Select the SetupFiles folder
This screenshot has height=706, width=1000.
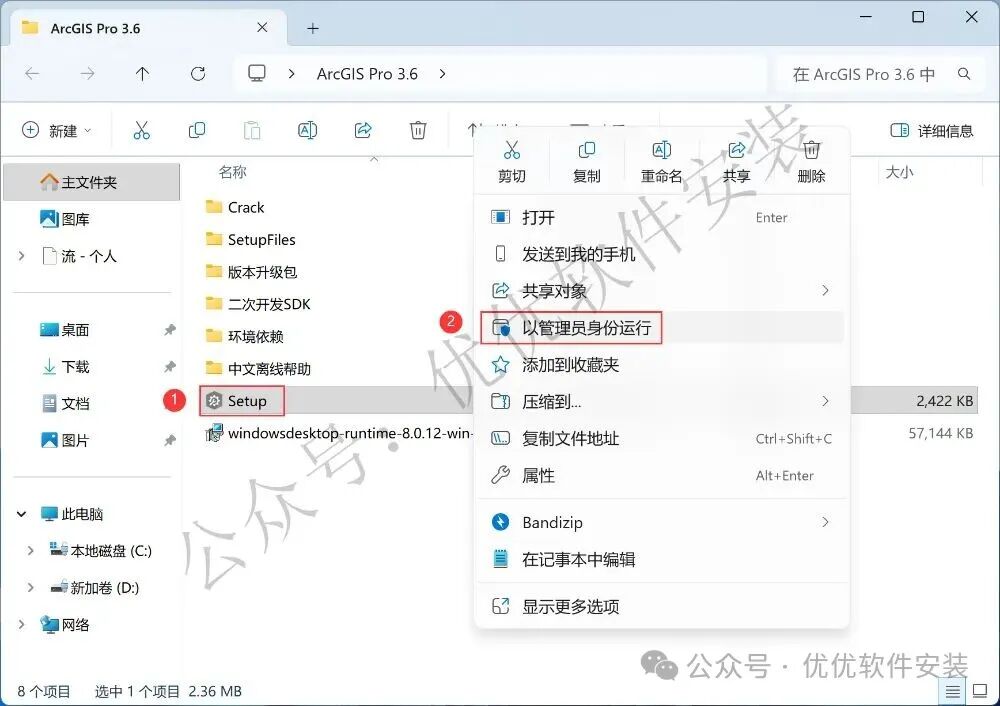click(x=251, y=240)
